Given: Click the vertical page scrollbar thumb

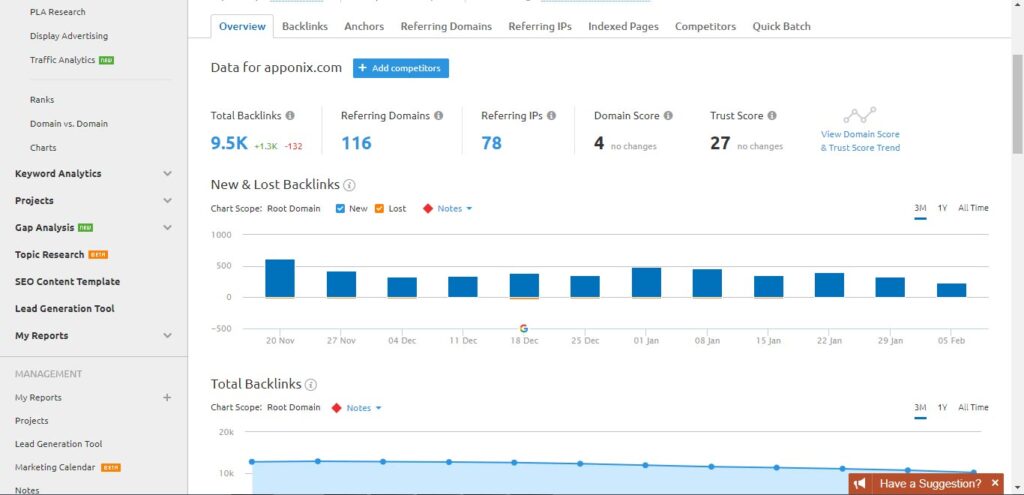Looking at the screenshot, I should 1017,104.
